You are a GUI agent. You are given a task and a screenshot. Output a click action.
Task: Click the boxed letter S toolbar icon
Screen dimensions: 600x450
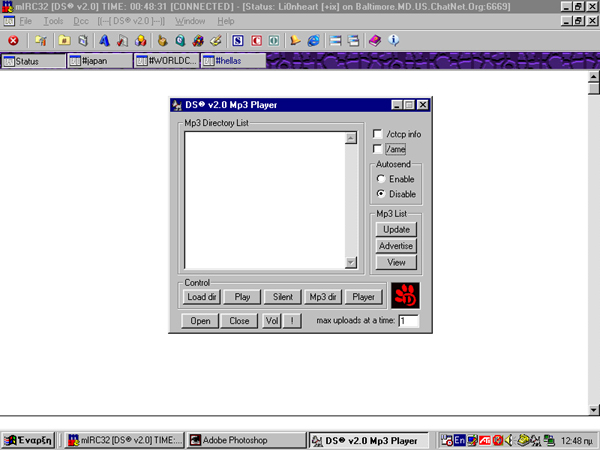(238, 41)
